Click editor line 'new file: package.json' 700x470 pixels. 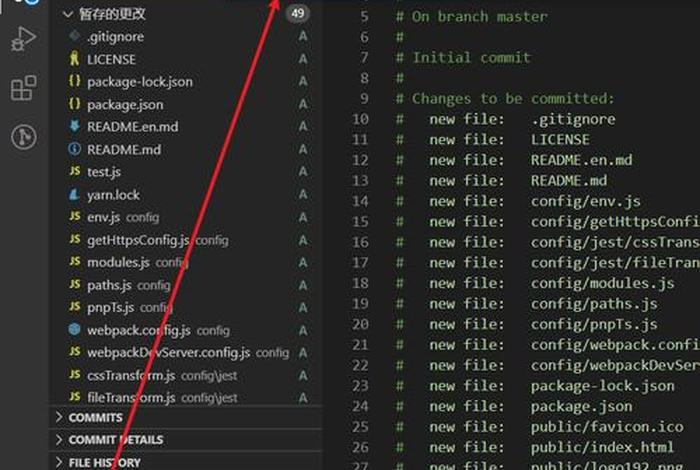(x=514, y=407)
